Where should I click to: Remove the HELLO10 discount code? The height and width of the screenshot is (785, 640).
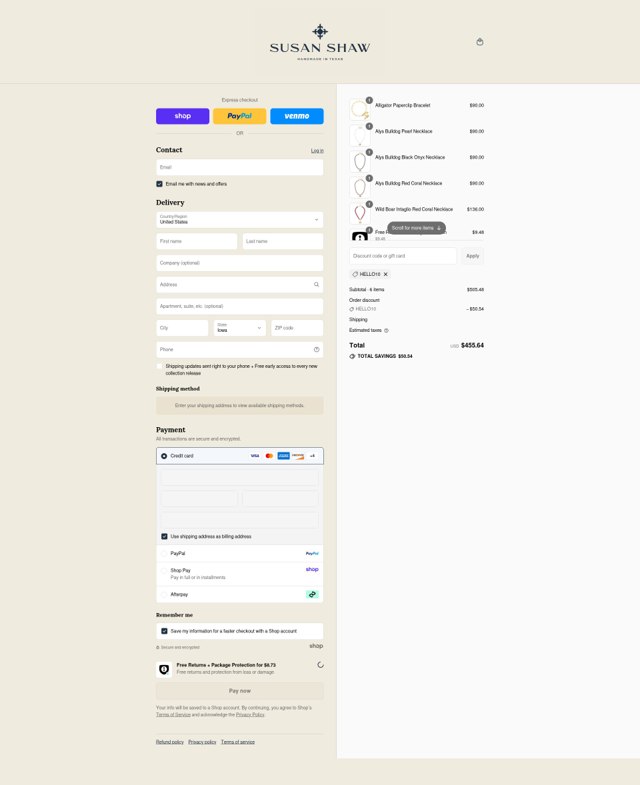click(386, 274)
